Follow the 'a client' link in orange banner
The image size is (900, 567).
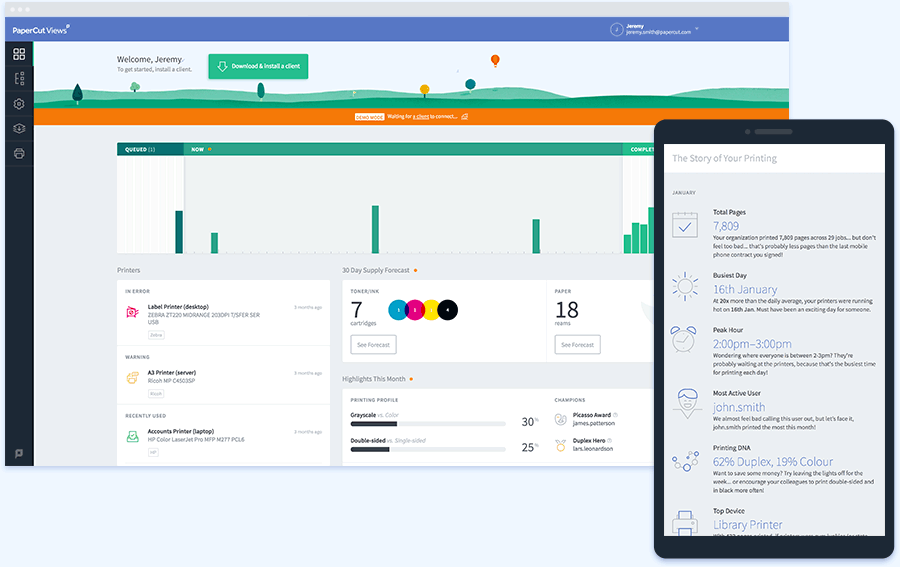[x=422, y=116]
